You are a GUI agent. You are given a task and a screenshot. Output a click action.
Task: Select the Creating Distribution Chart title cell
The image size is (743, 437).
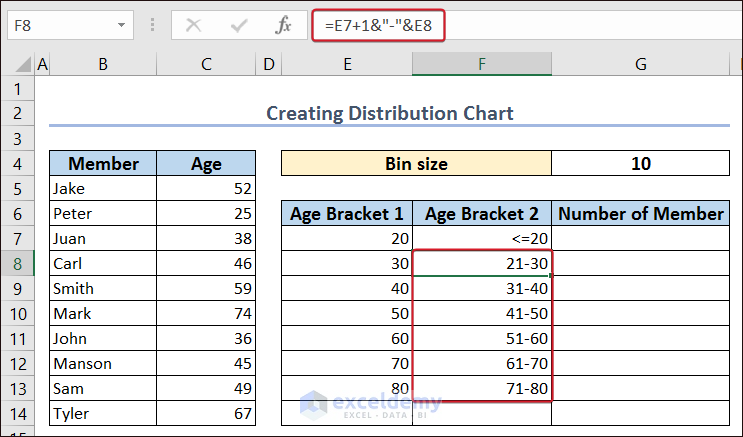coord(390,114)
